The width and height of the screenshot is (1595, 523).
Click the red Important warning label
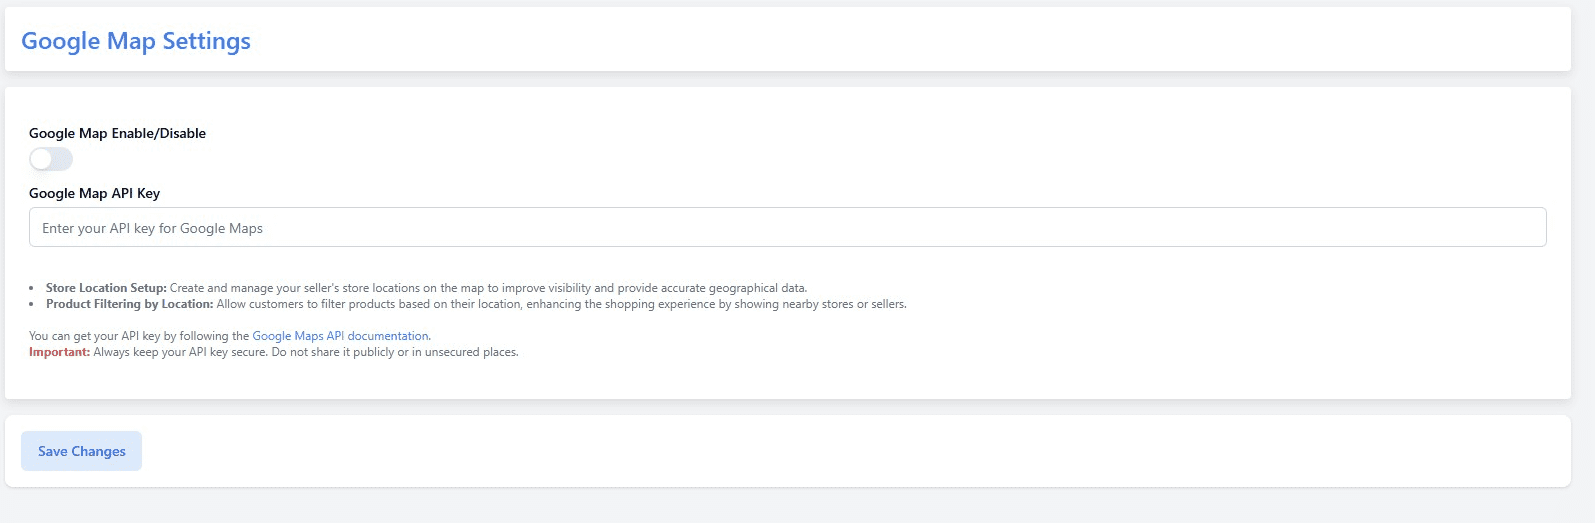[59, 352]
